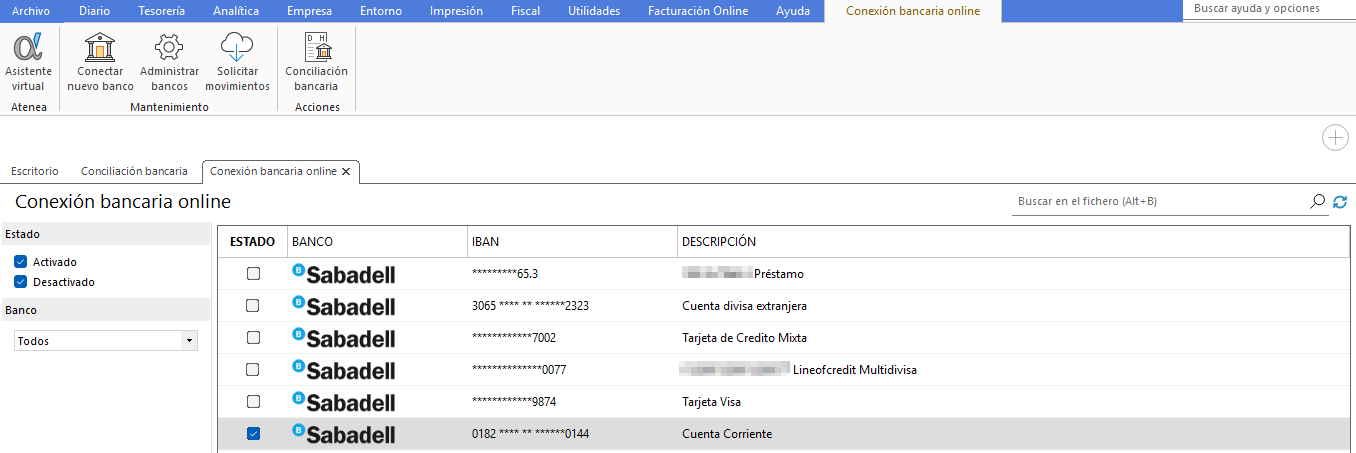Uncheck the Desactivado filter
1356x453 pixels.
click(20, 282)
